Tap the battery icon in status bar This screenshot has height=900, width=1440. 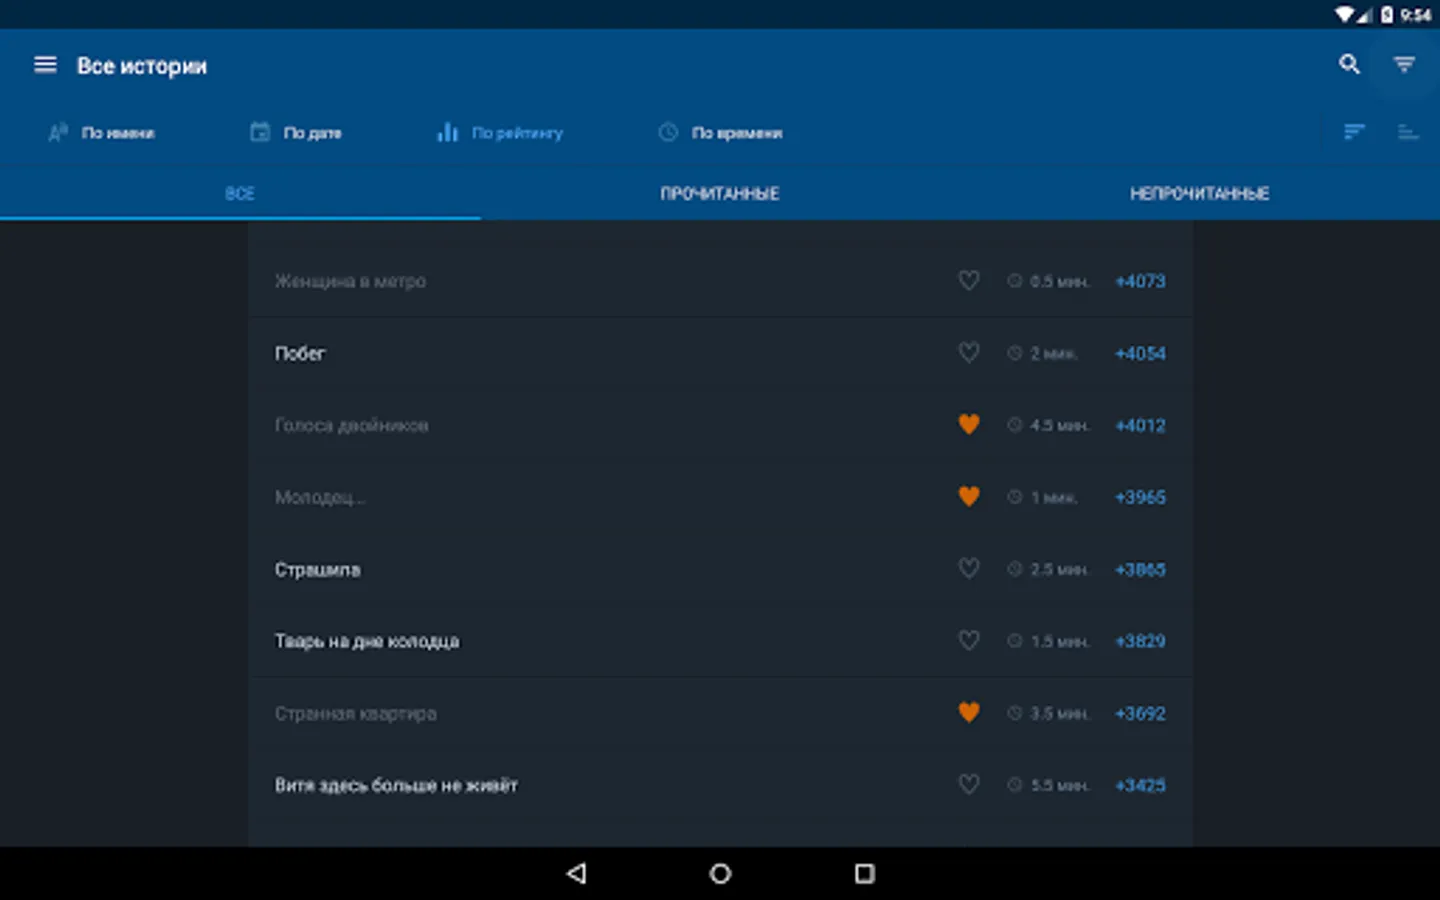(1387, 14)
